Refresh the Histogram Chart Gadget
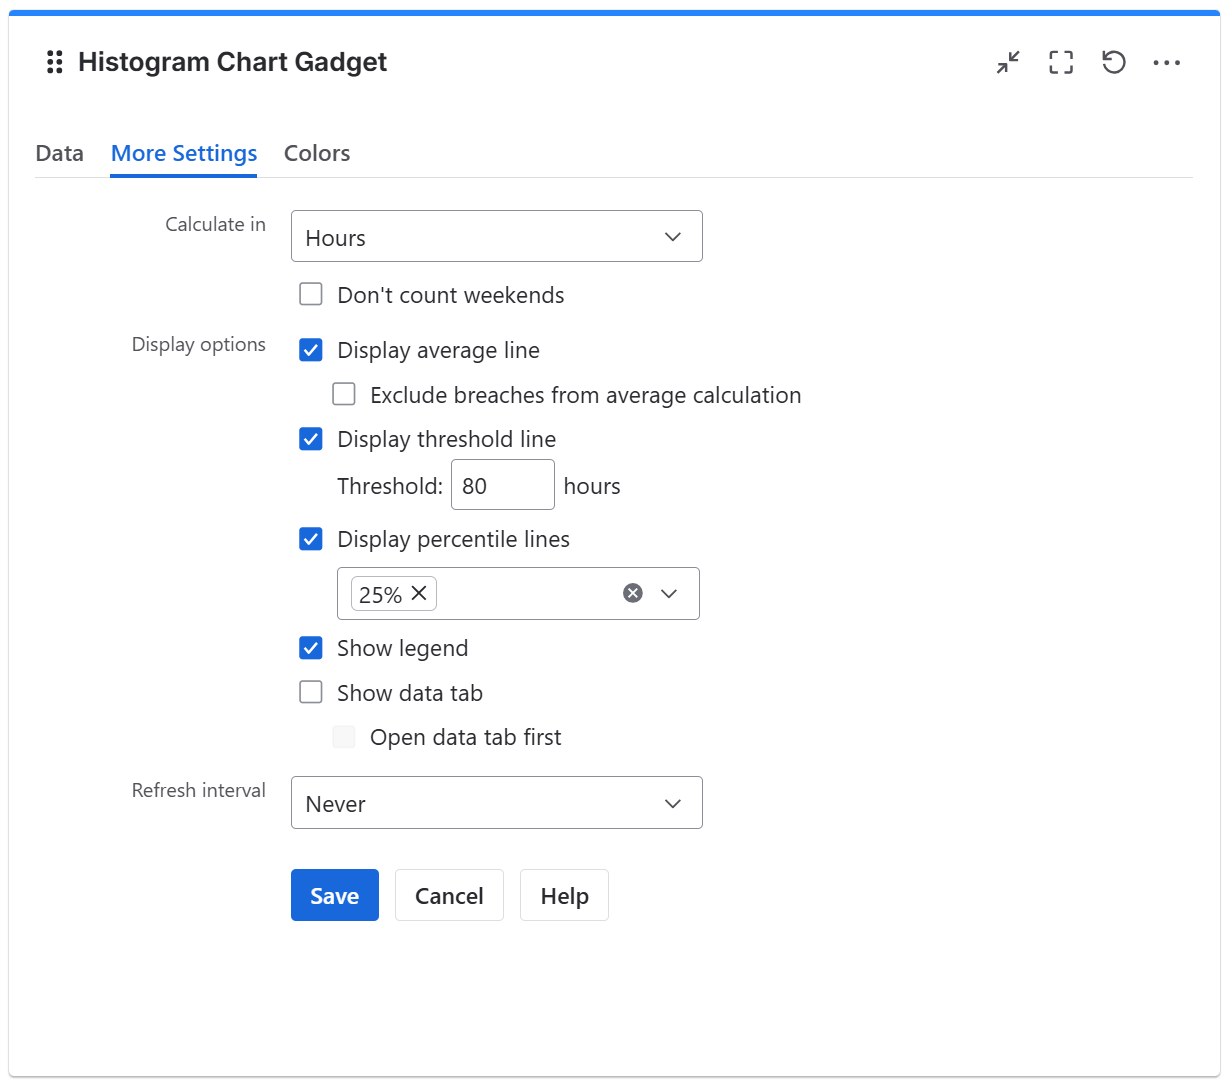The image size is (1228, 1089). pyautogui.click(x=1113, y=62)
